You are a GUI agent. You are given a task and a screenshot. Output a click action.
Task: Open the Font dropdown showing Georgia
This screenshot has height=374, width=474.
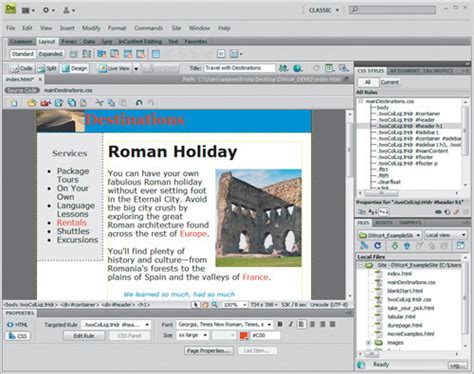pyautogui.click(x=224, y=324)
